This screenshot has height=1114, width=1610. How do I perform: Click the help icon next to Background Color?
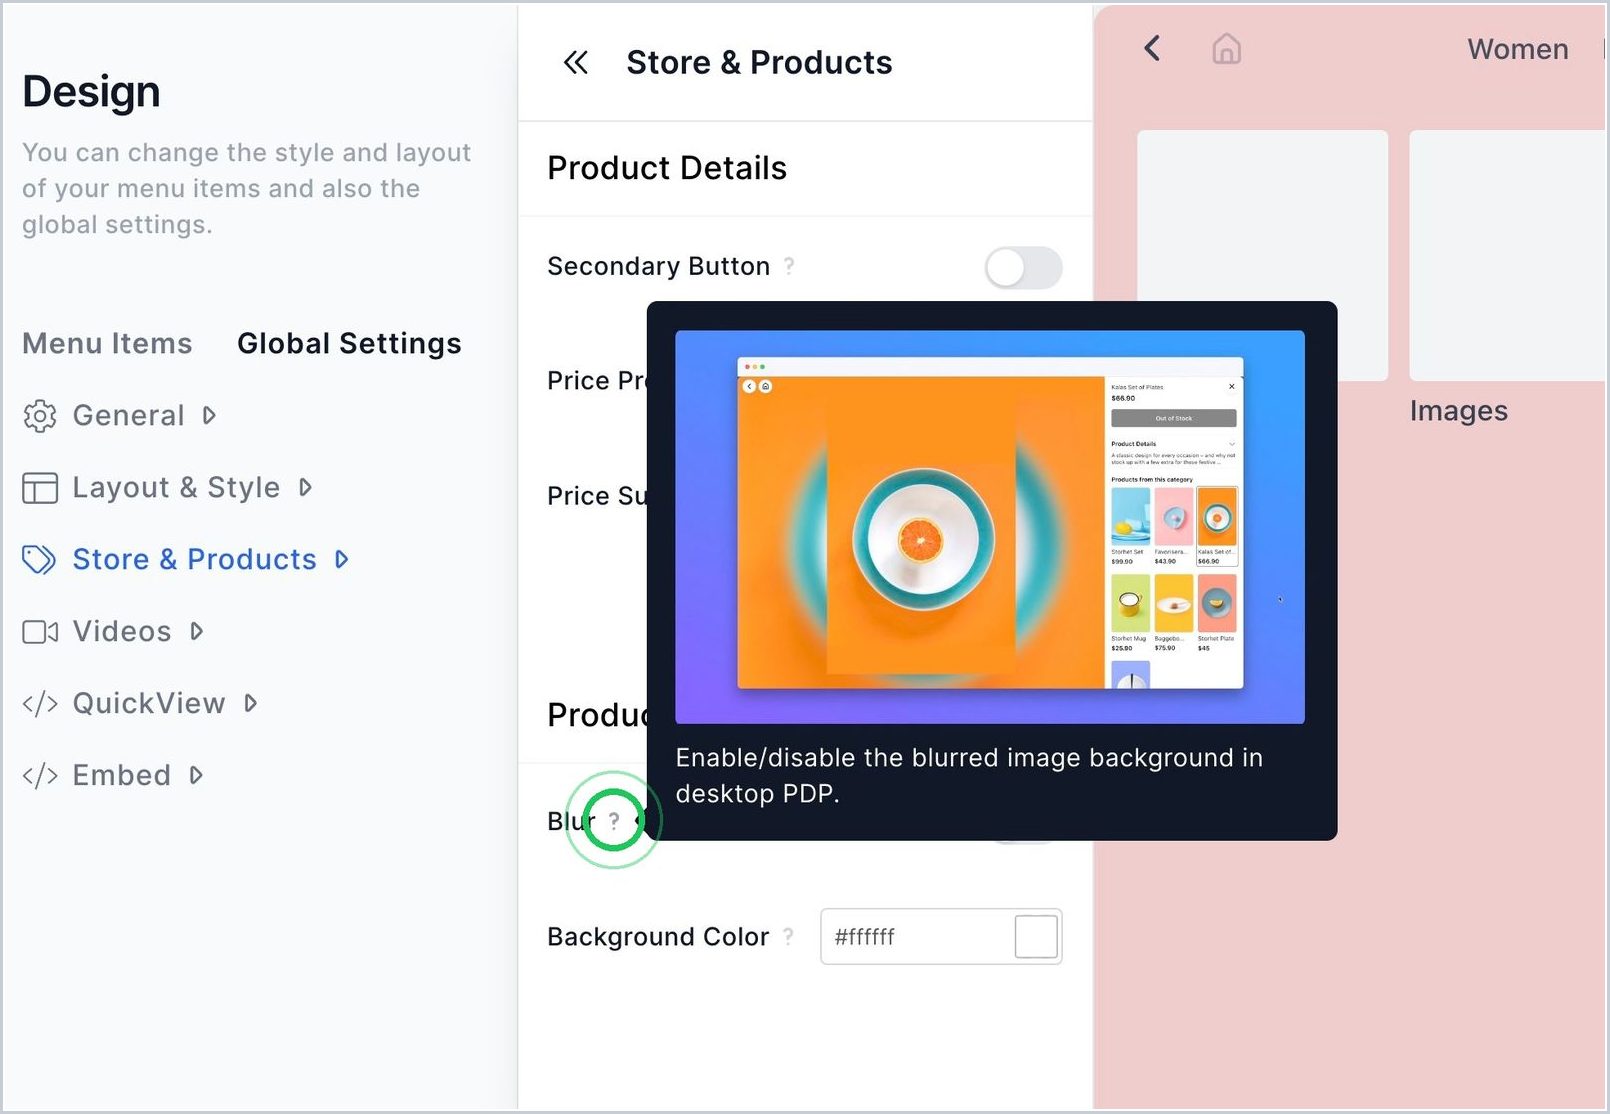789,937
